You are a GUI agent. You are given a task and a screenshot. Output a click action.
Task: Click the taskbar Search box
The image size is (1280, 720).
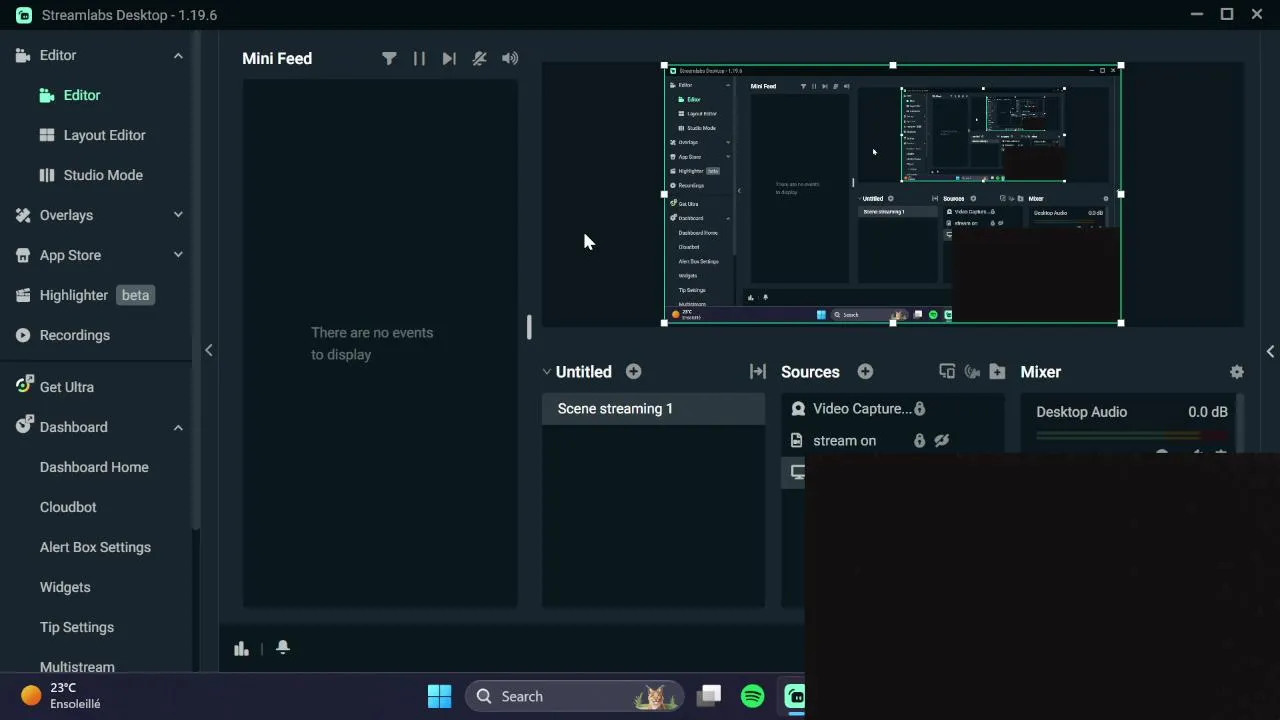[x=574, y=696]
